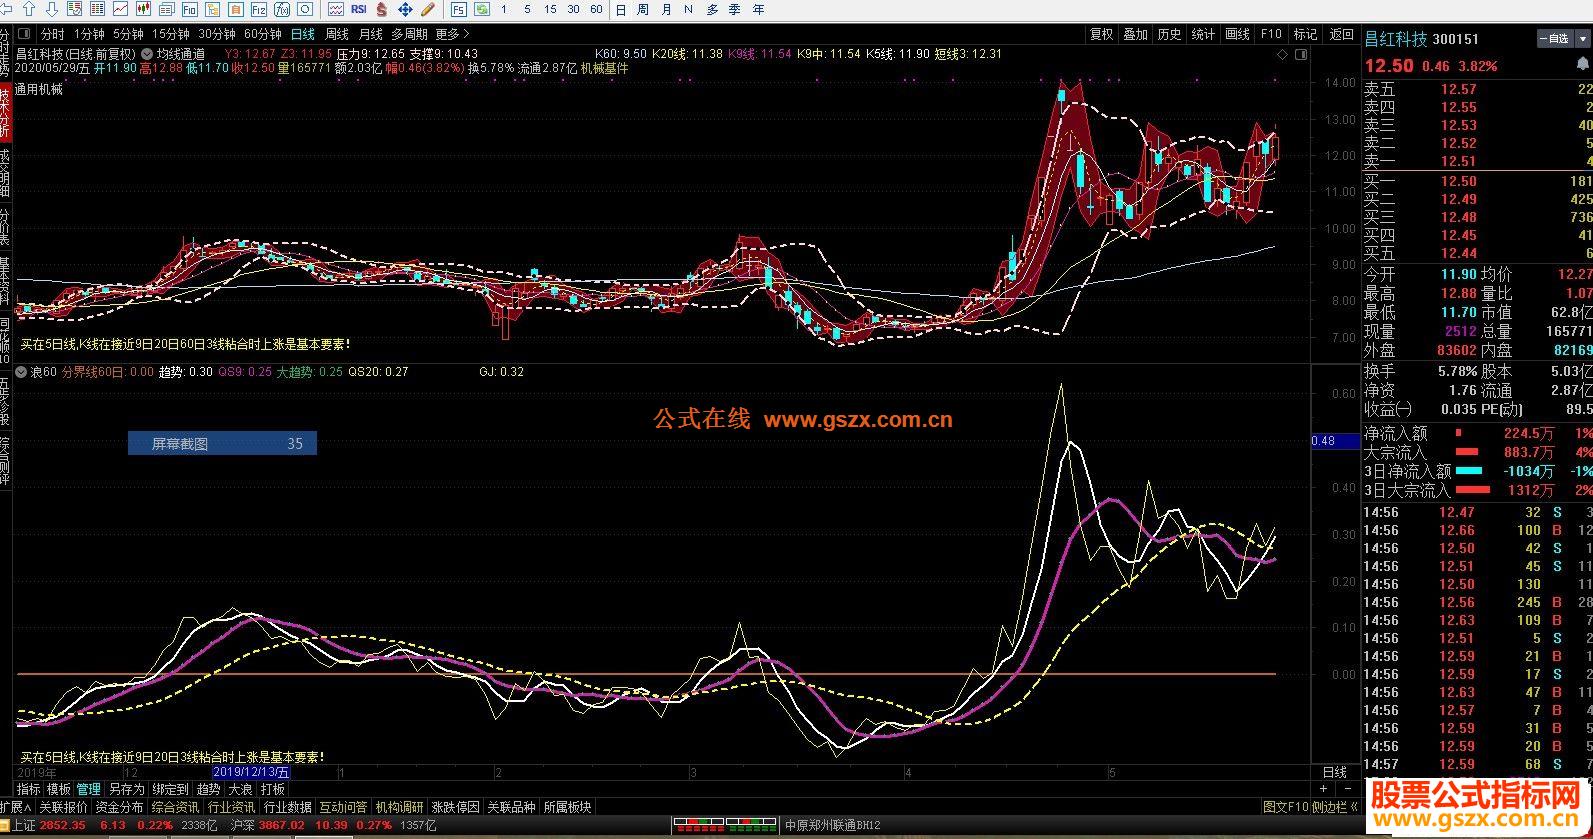Select the 60分钟 period tab
The image size is (1593, 839).
coord(263,34)
